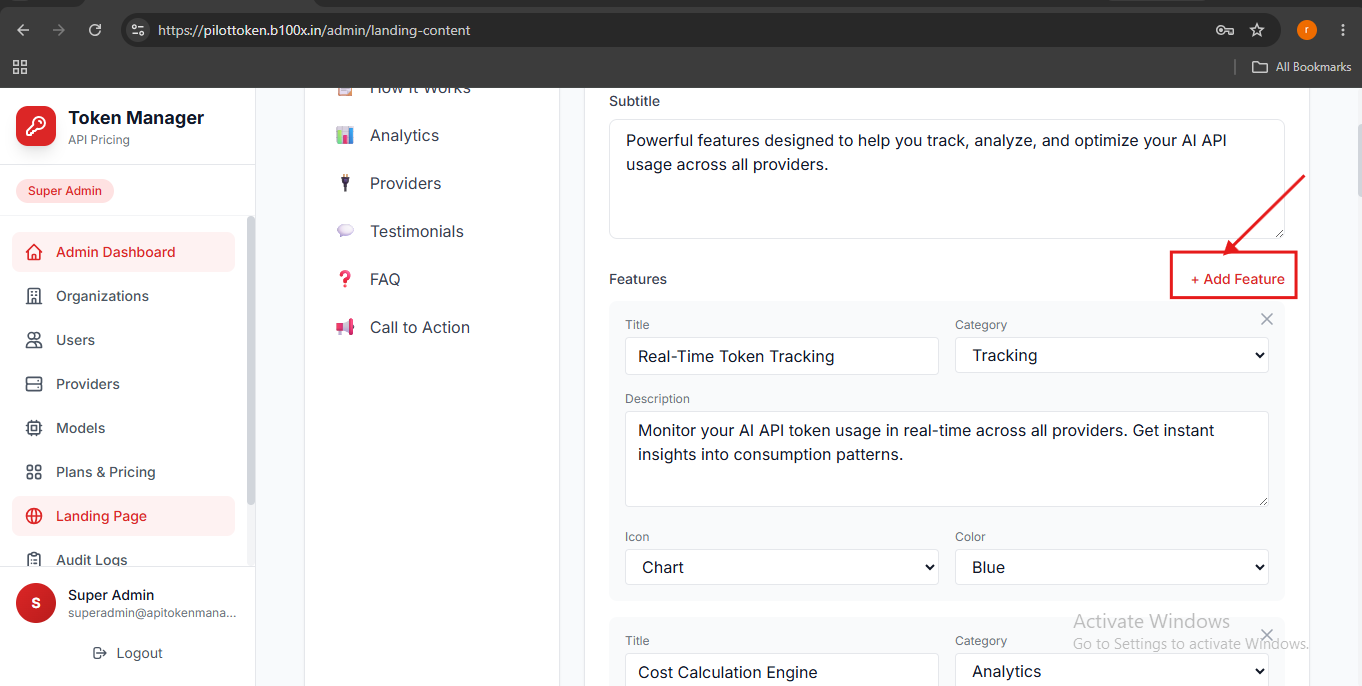
Task: Click the Providers server icon
Action: (34, 384)
